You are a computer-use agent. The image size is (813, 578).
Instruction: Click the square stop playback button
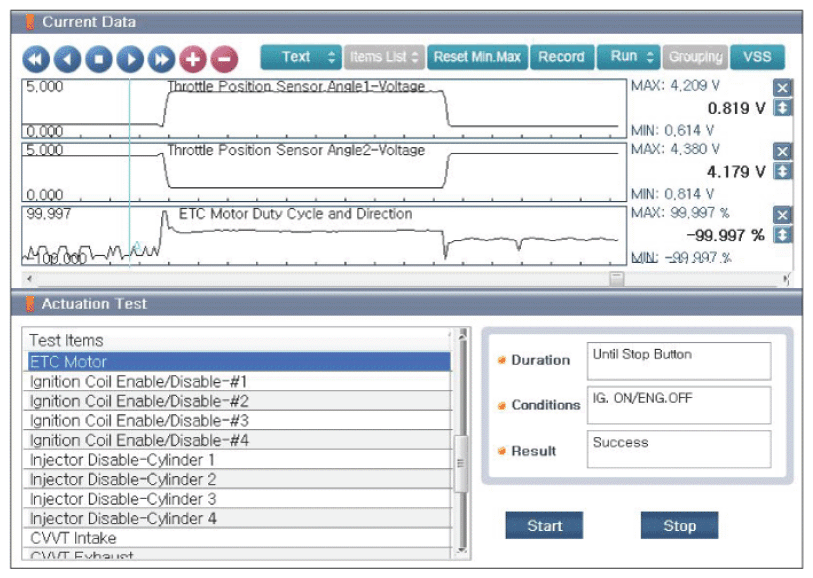coord(99,59)
